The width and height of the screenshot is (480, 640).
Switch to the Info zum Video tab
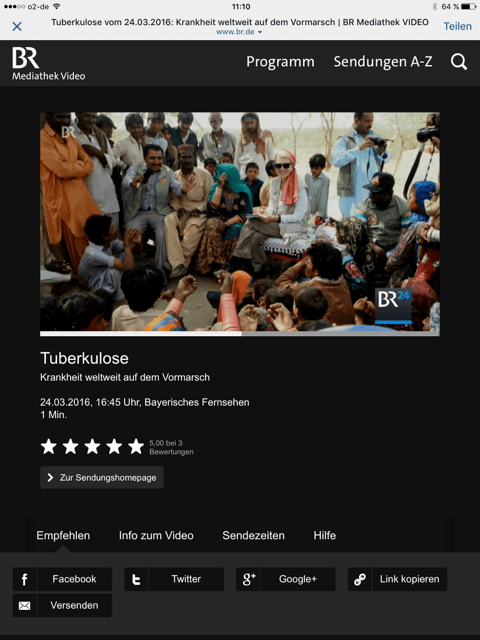pos(156,536)
